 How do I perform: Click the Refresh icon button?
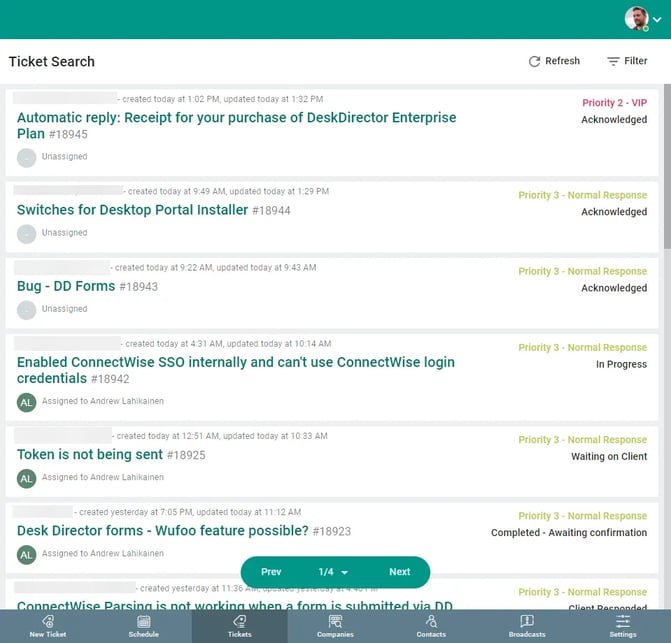[x=534, y=61]
